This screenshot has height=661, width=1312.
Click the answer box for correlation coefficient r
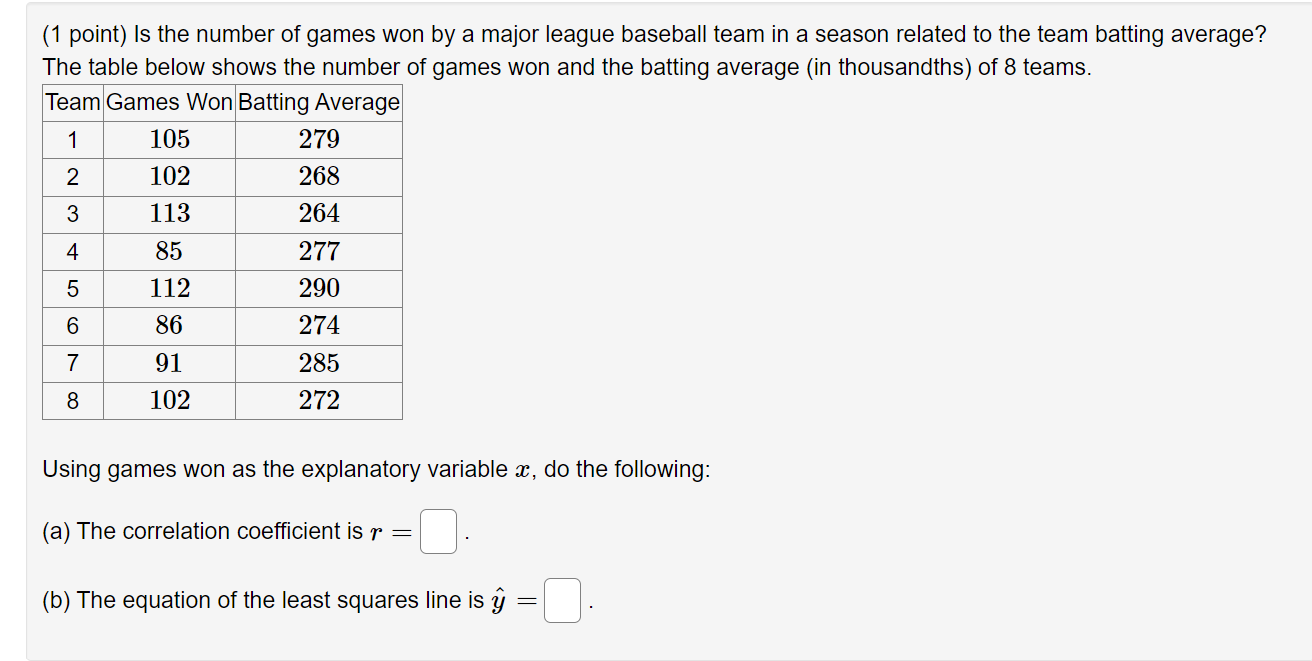point(437,531)
